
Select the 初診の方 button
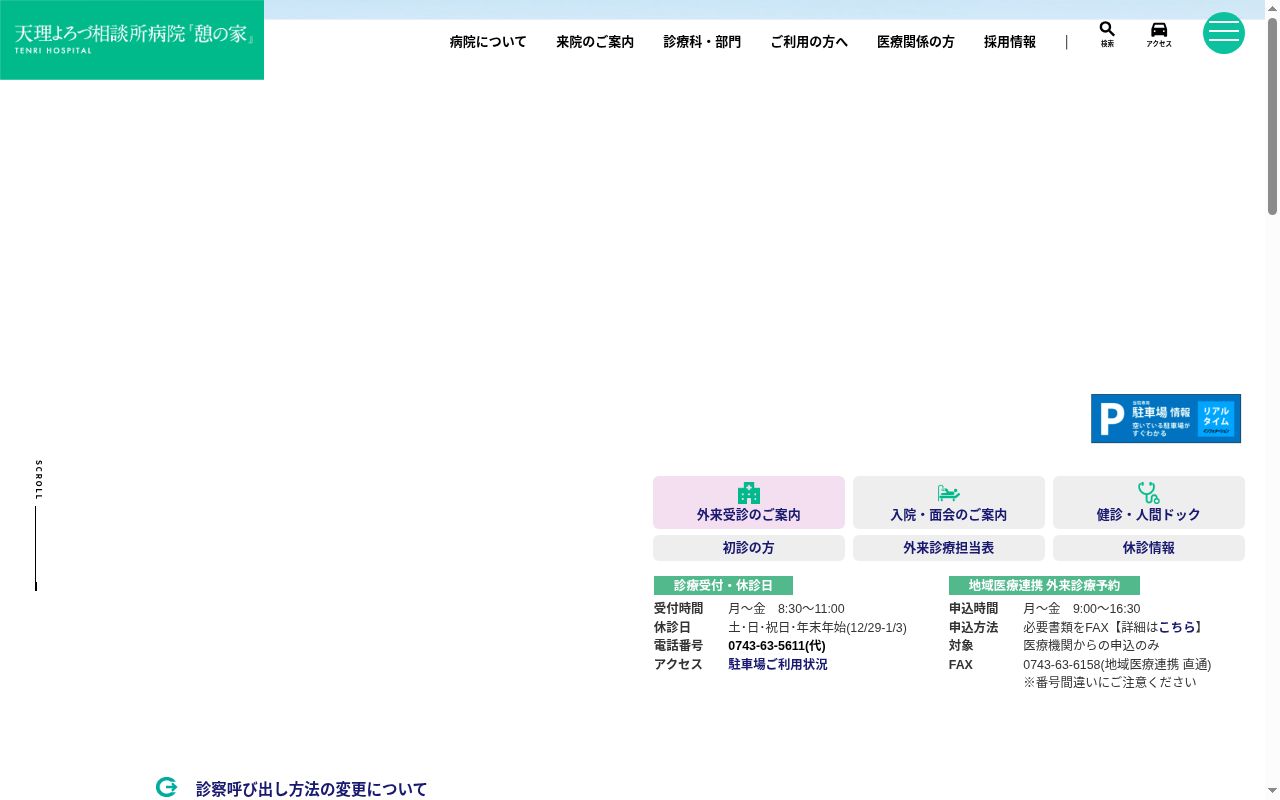tap(749, 548)
